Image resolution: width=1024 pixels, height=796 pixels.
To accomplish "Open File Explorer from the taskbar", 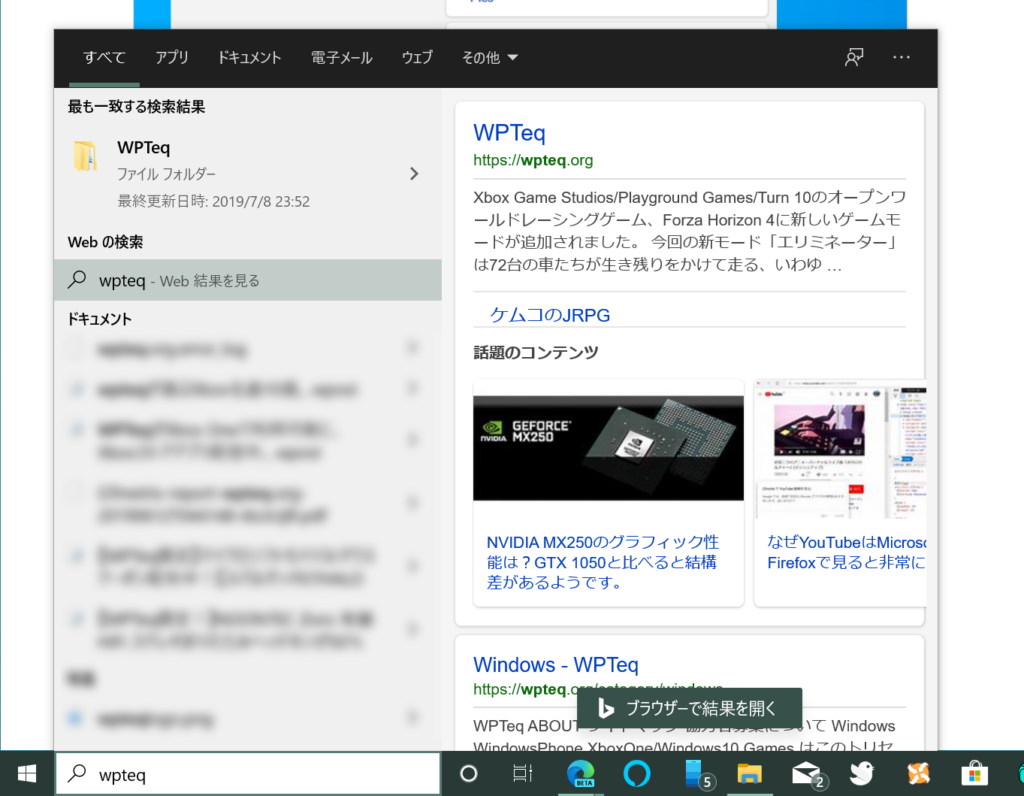I will click(x=749, y=773).
